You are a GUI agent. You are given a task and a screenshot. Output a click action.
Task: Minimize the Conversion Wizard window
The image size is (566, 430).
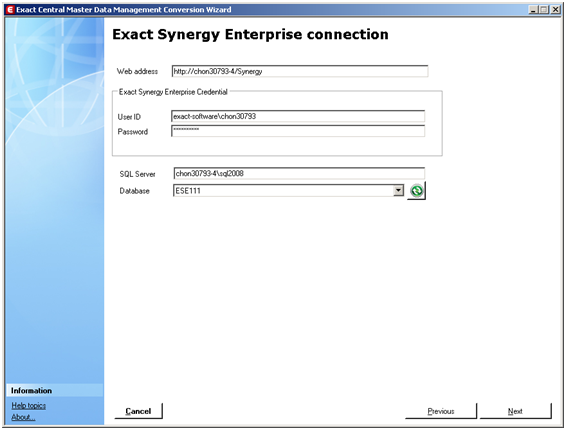click(533, 10)
